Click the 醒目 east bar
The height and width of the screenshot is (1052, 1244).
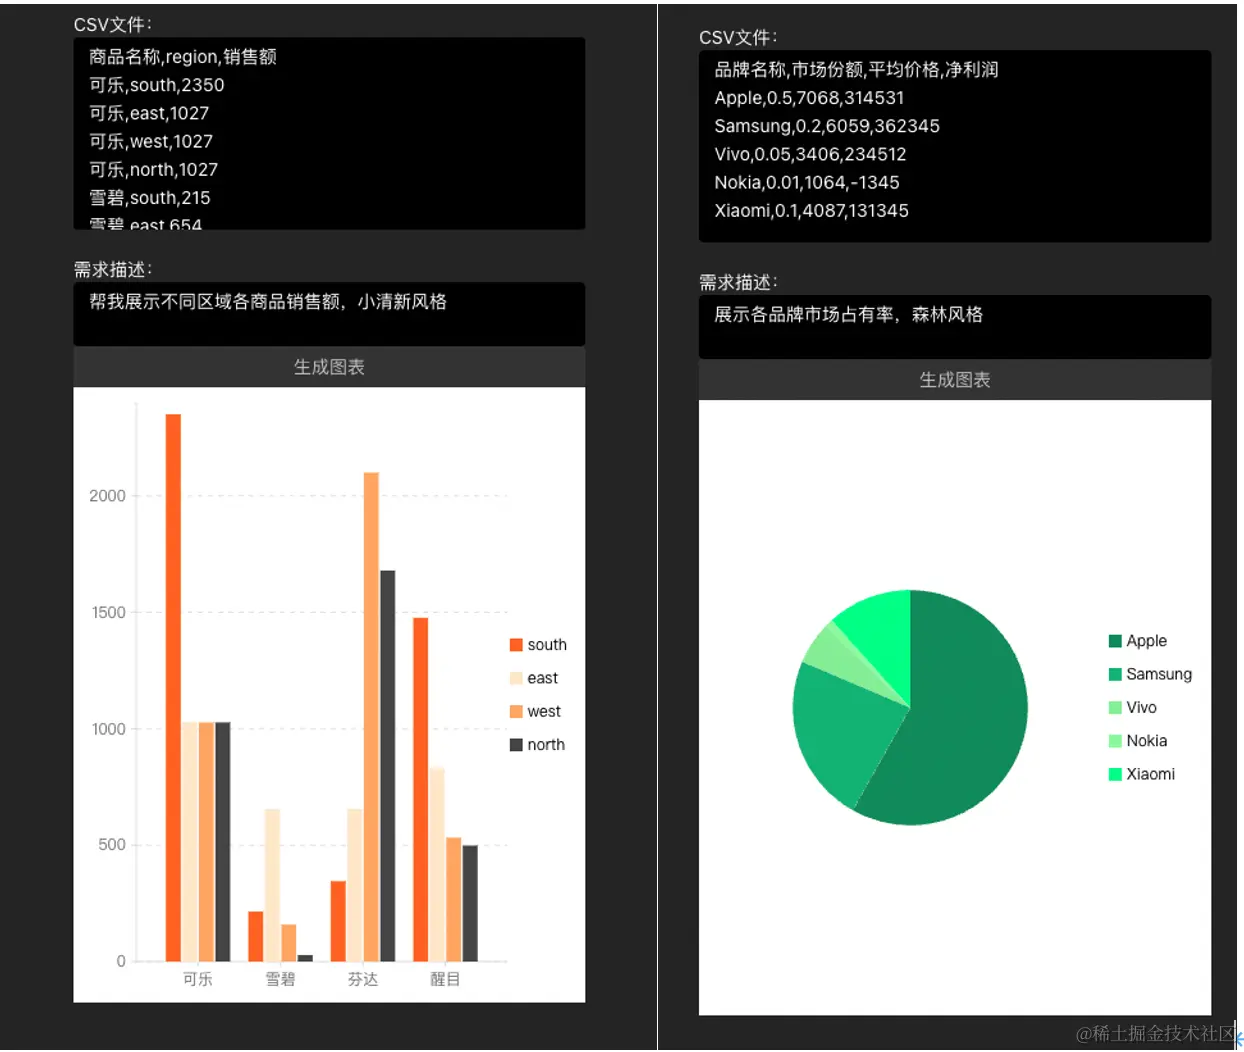point(437,865)
